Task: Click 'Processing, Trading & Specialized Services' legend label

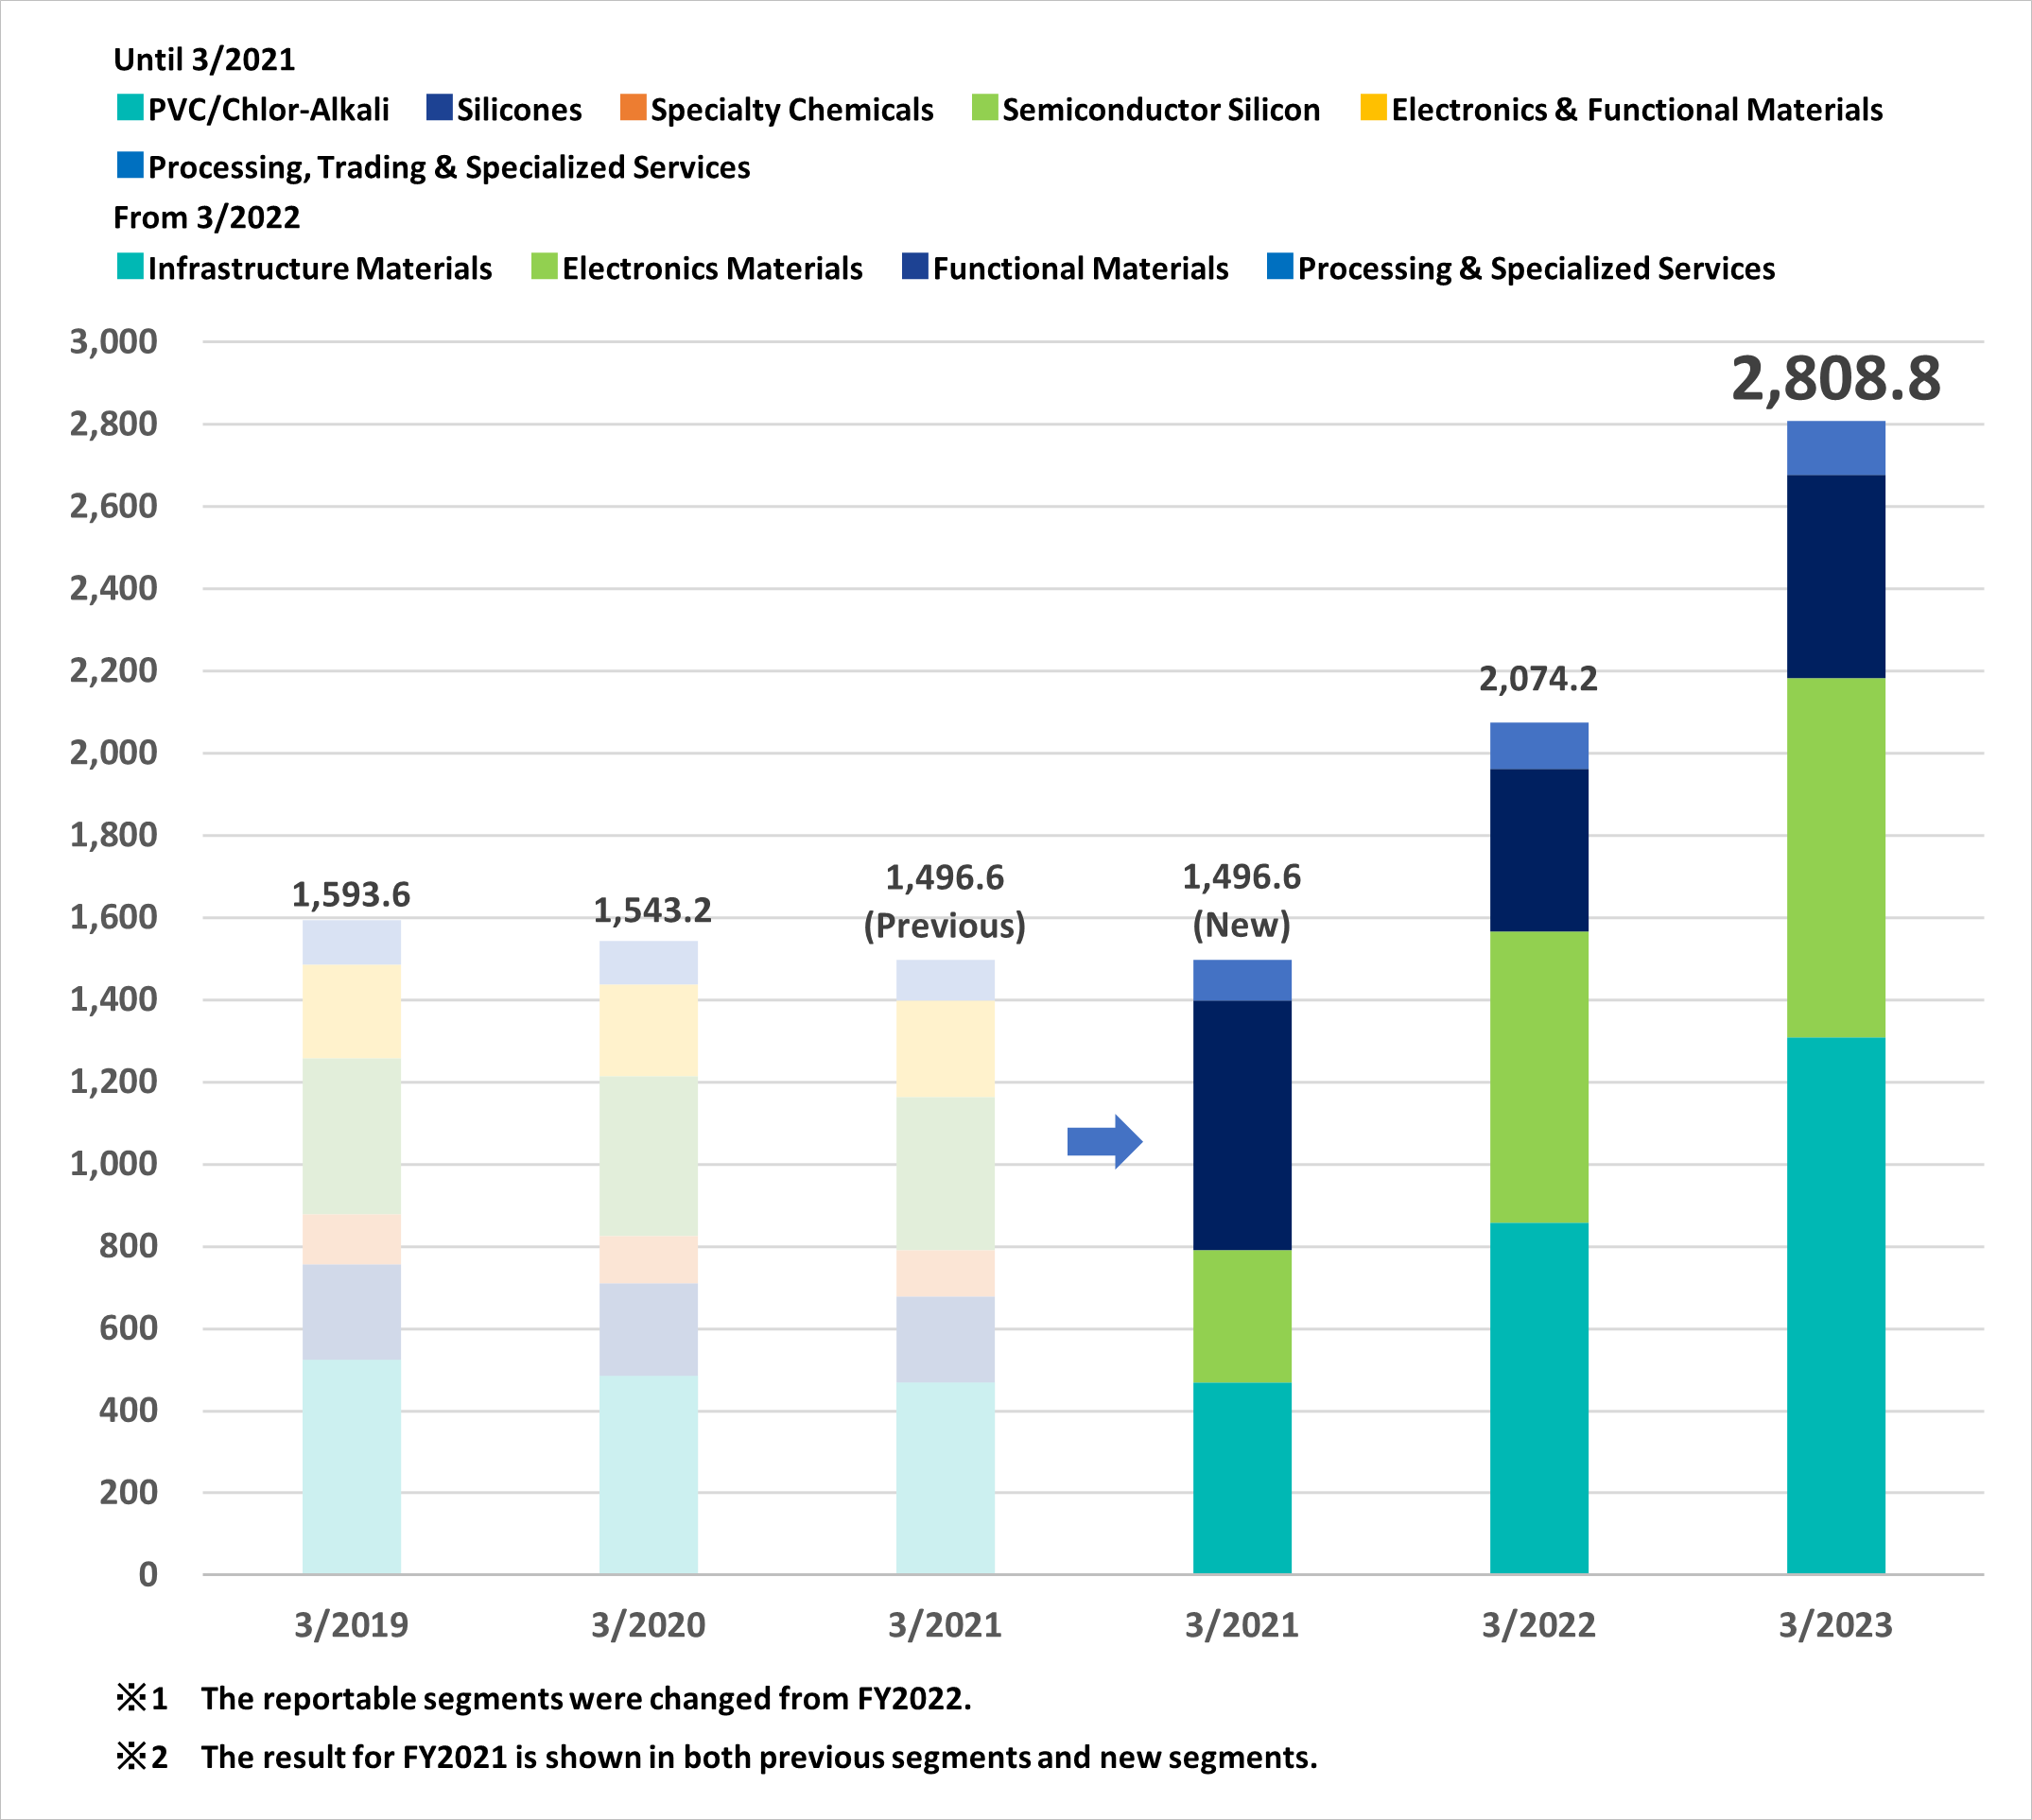Action: tap(449, 168)
